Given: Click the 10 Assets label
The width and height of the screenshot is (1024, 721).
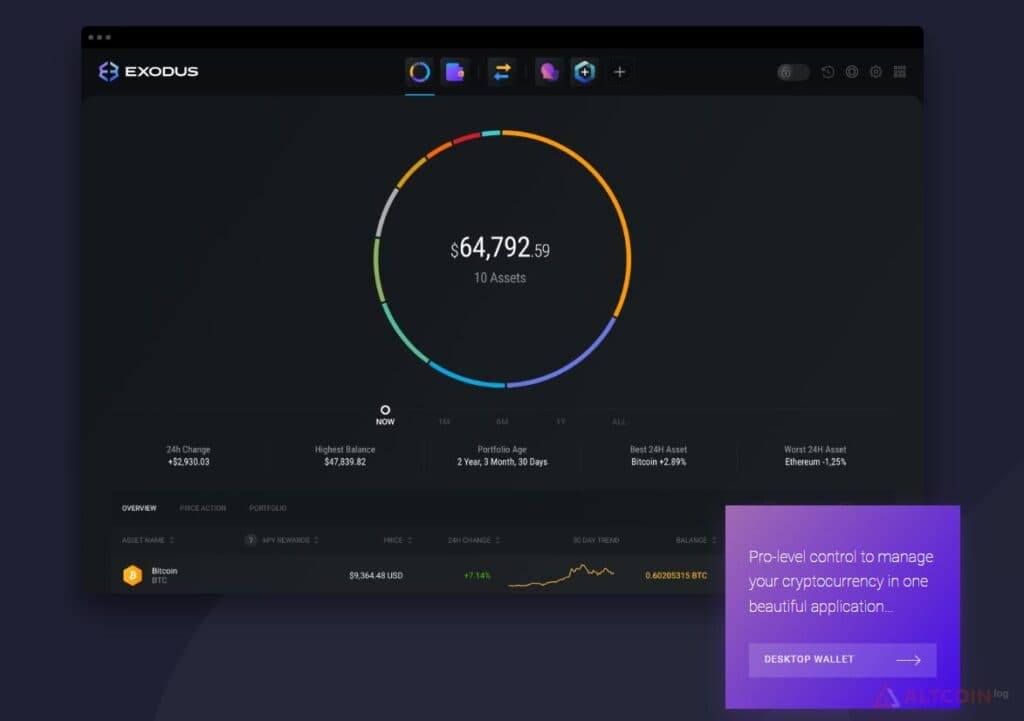Looking at the screenshot, I should 500,278.
